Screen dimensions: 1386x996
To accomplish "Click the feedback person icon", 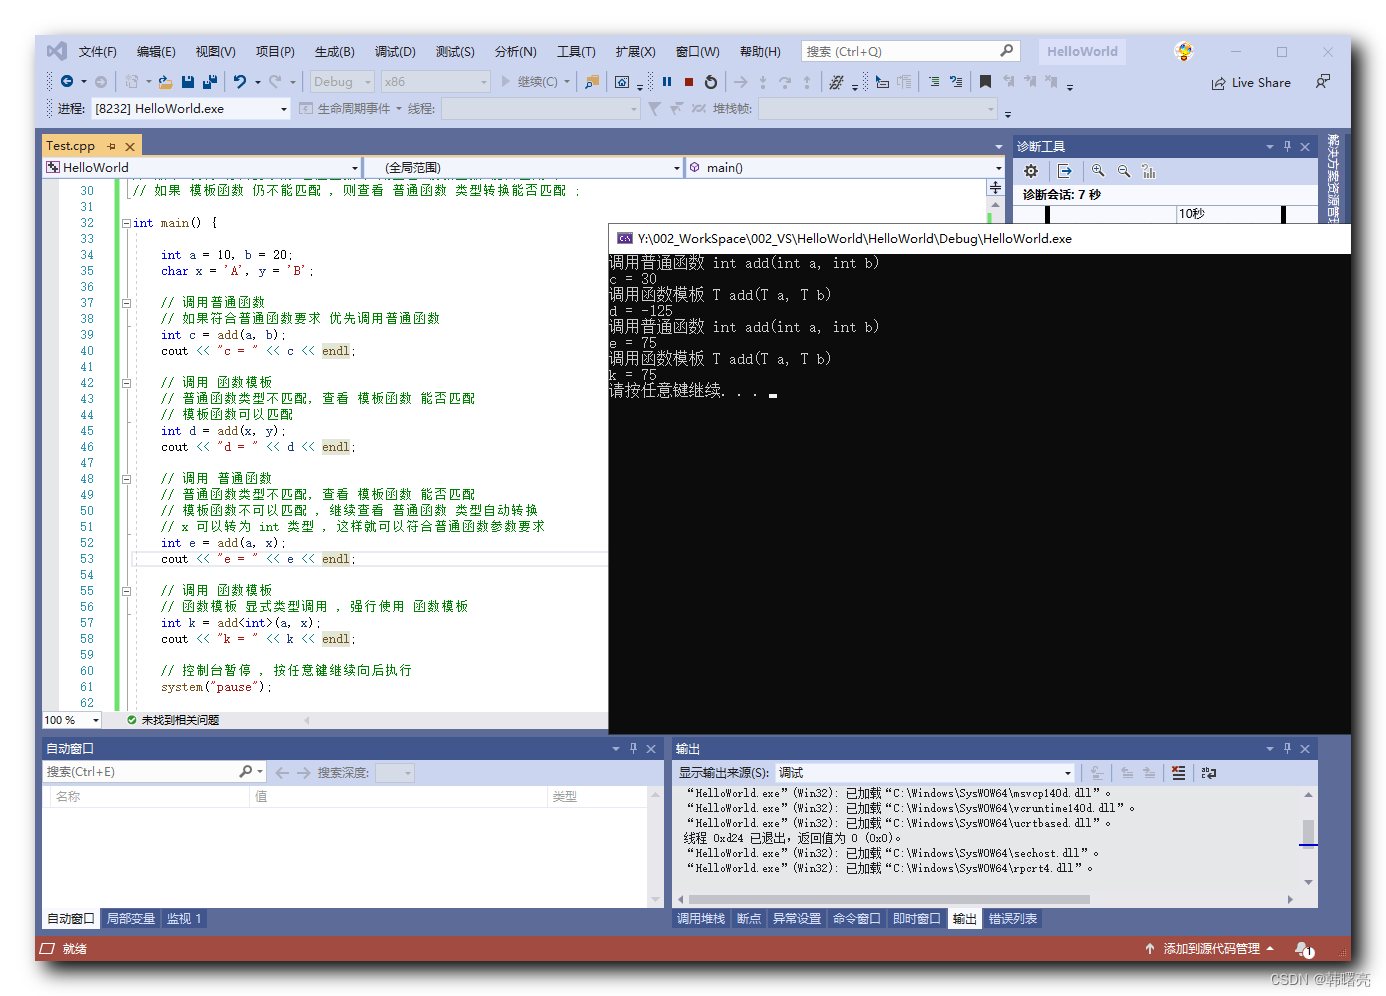I will [x=1323, y=82].
